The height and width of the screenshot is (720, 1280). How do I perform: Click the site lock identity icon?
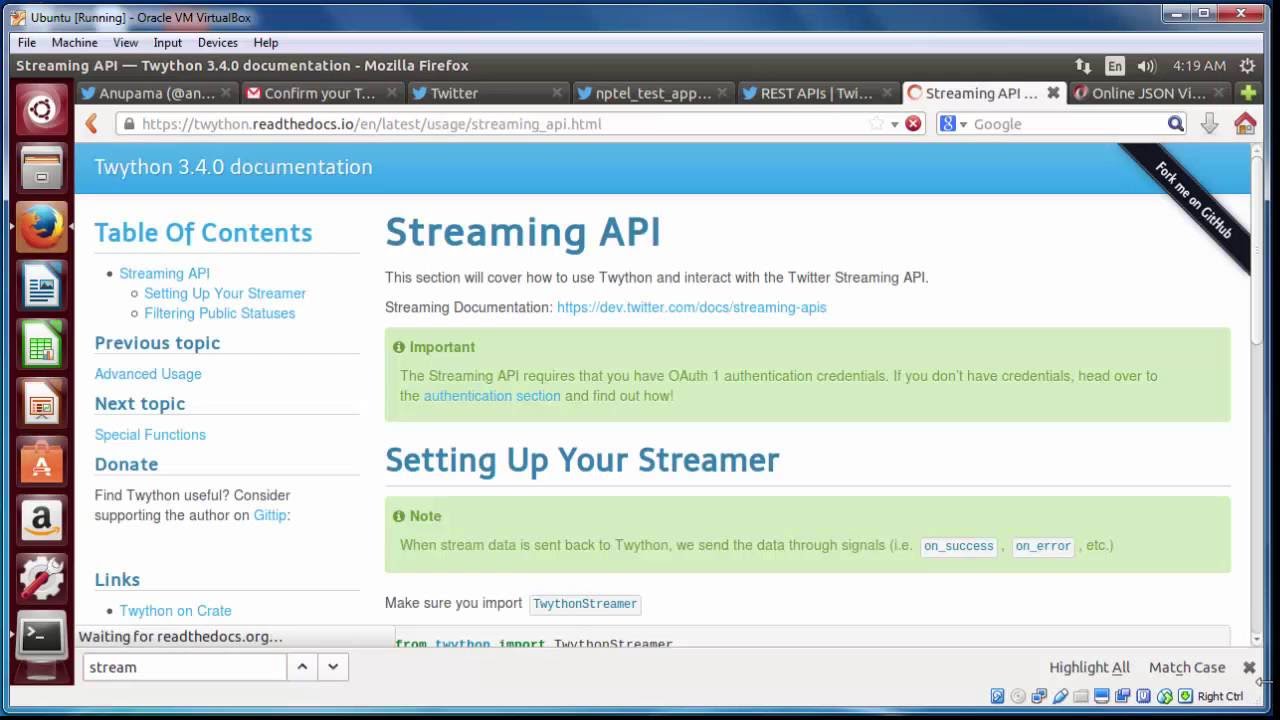click(127, 124)
